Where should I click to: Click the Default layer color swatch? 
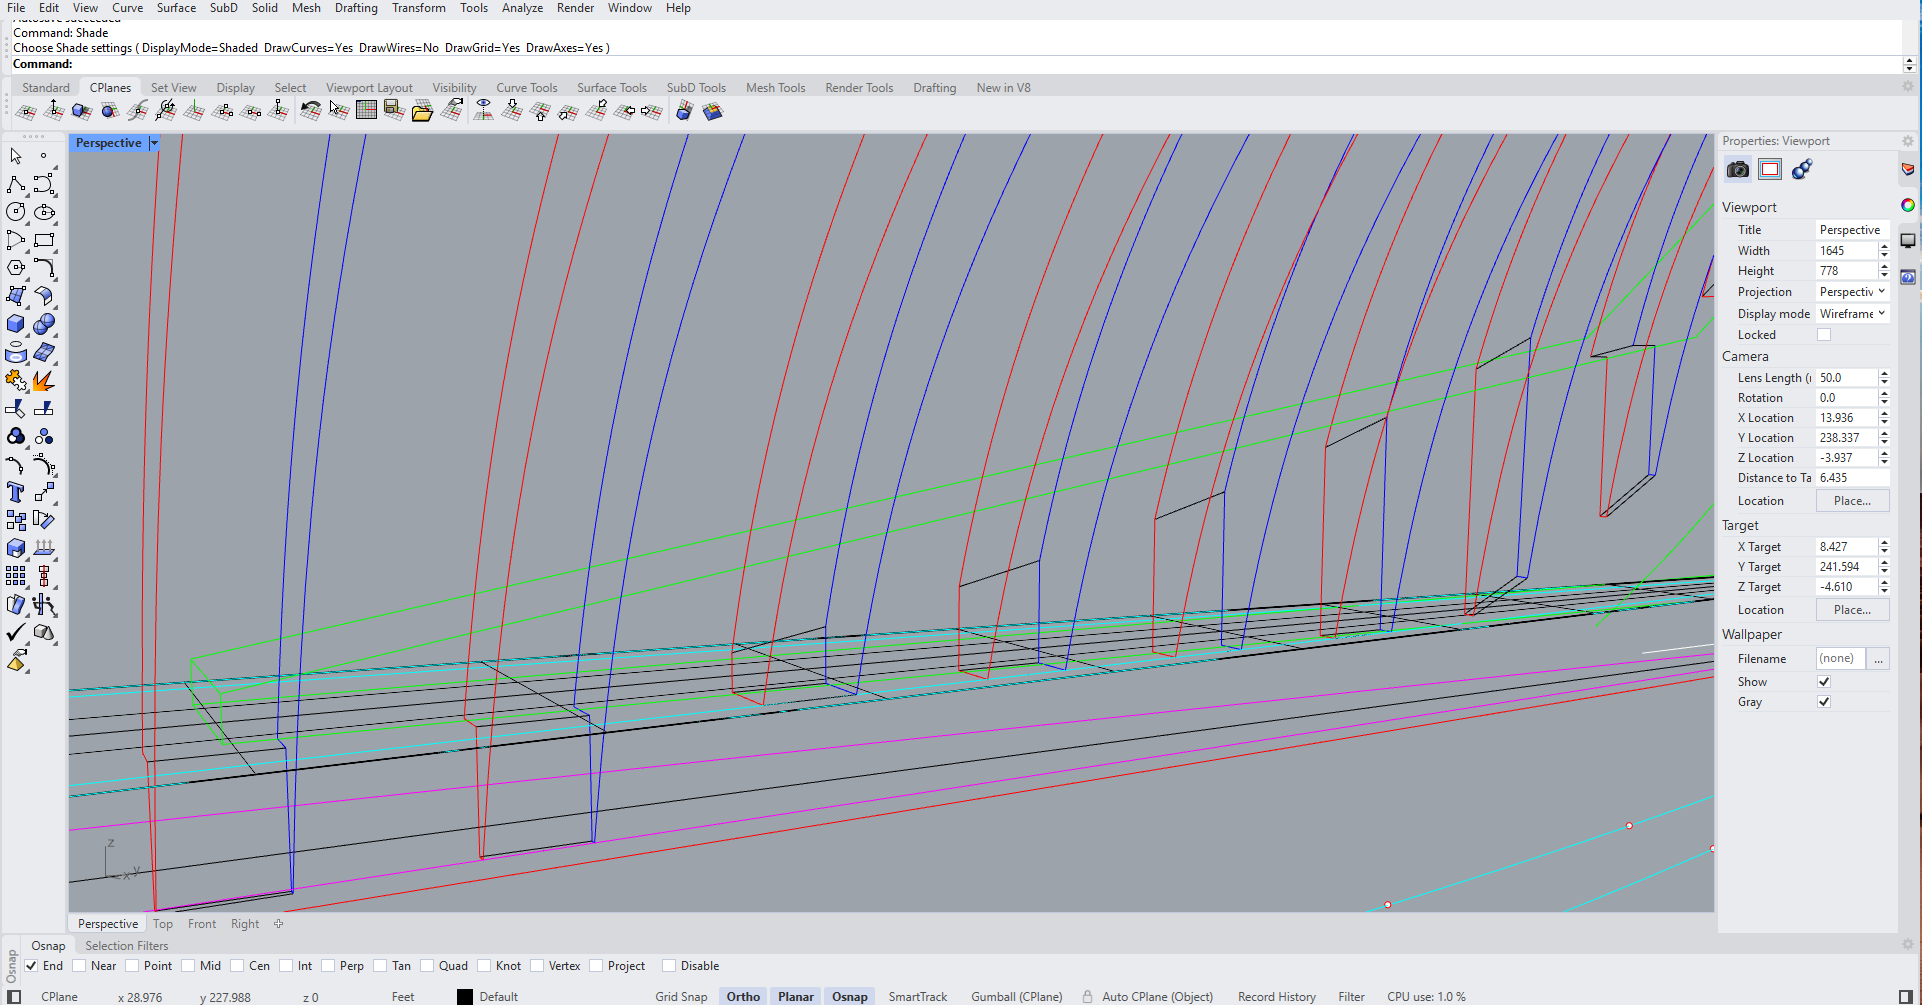pyautogui.click(x=465, y=997)
